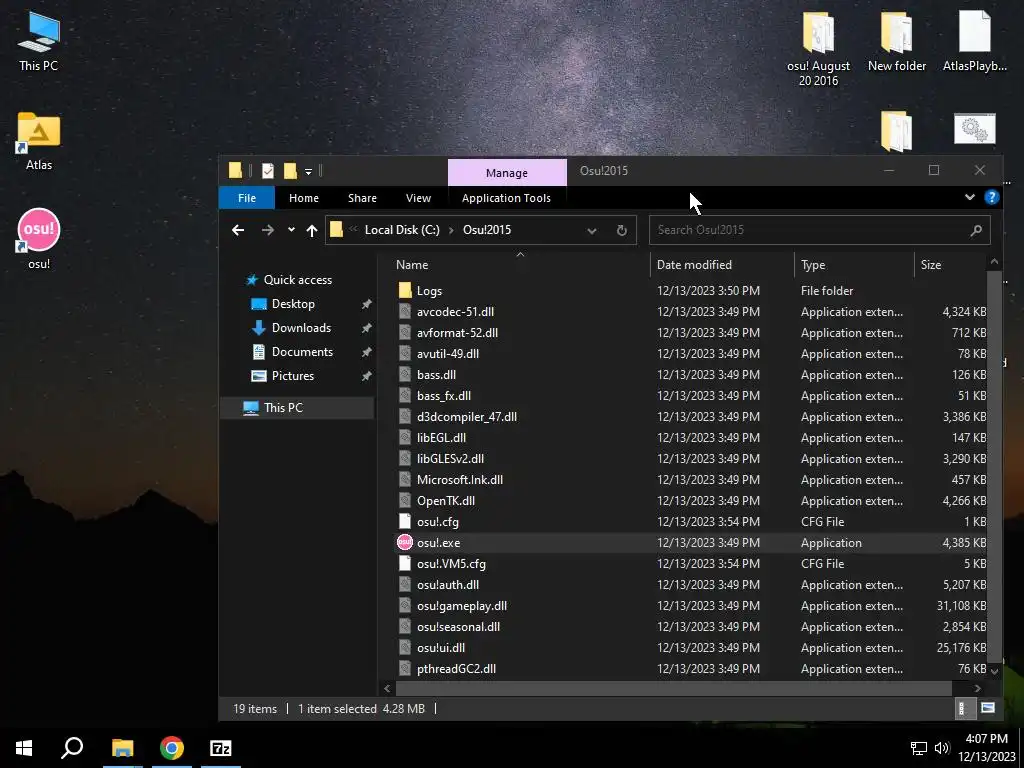Click File Explorer on the taskbar
This screenshot has height=768, width=1024.
pos(122,748)
